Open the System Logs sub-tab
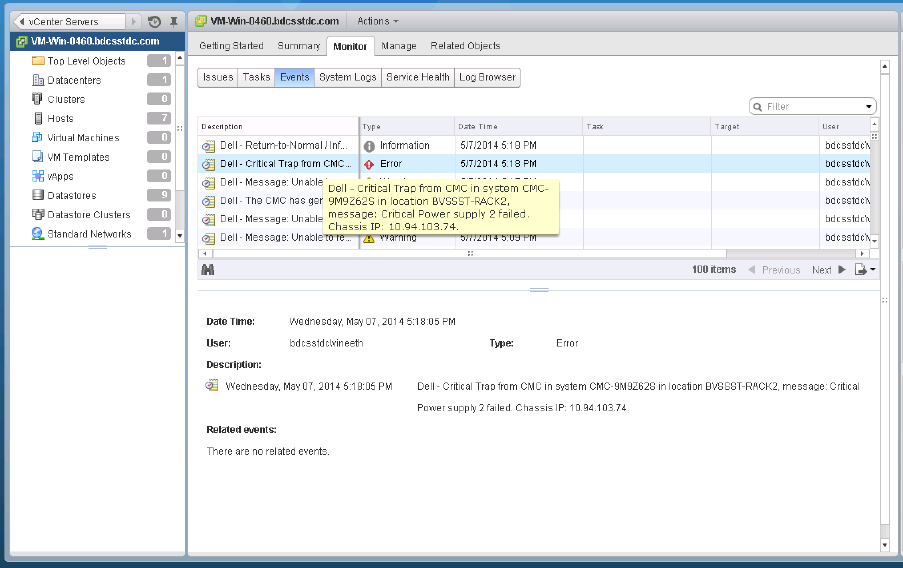903x568 pixels. [x=348, y=78]
